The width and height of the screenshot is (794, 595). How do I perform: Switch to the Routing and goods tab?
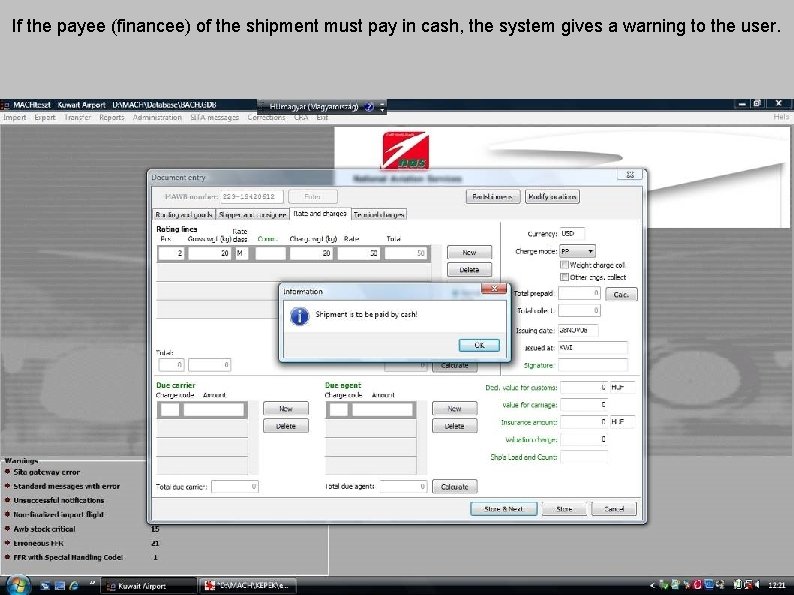tap(184, 215)
